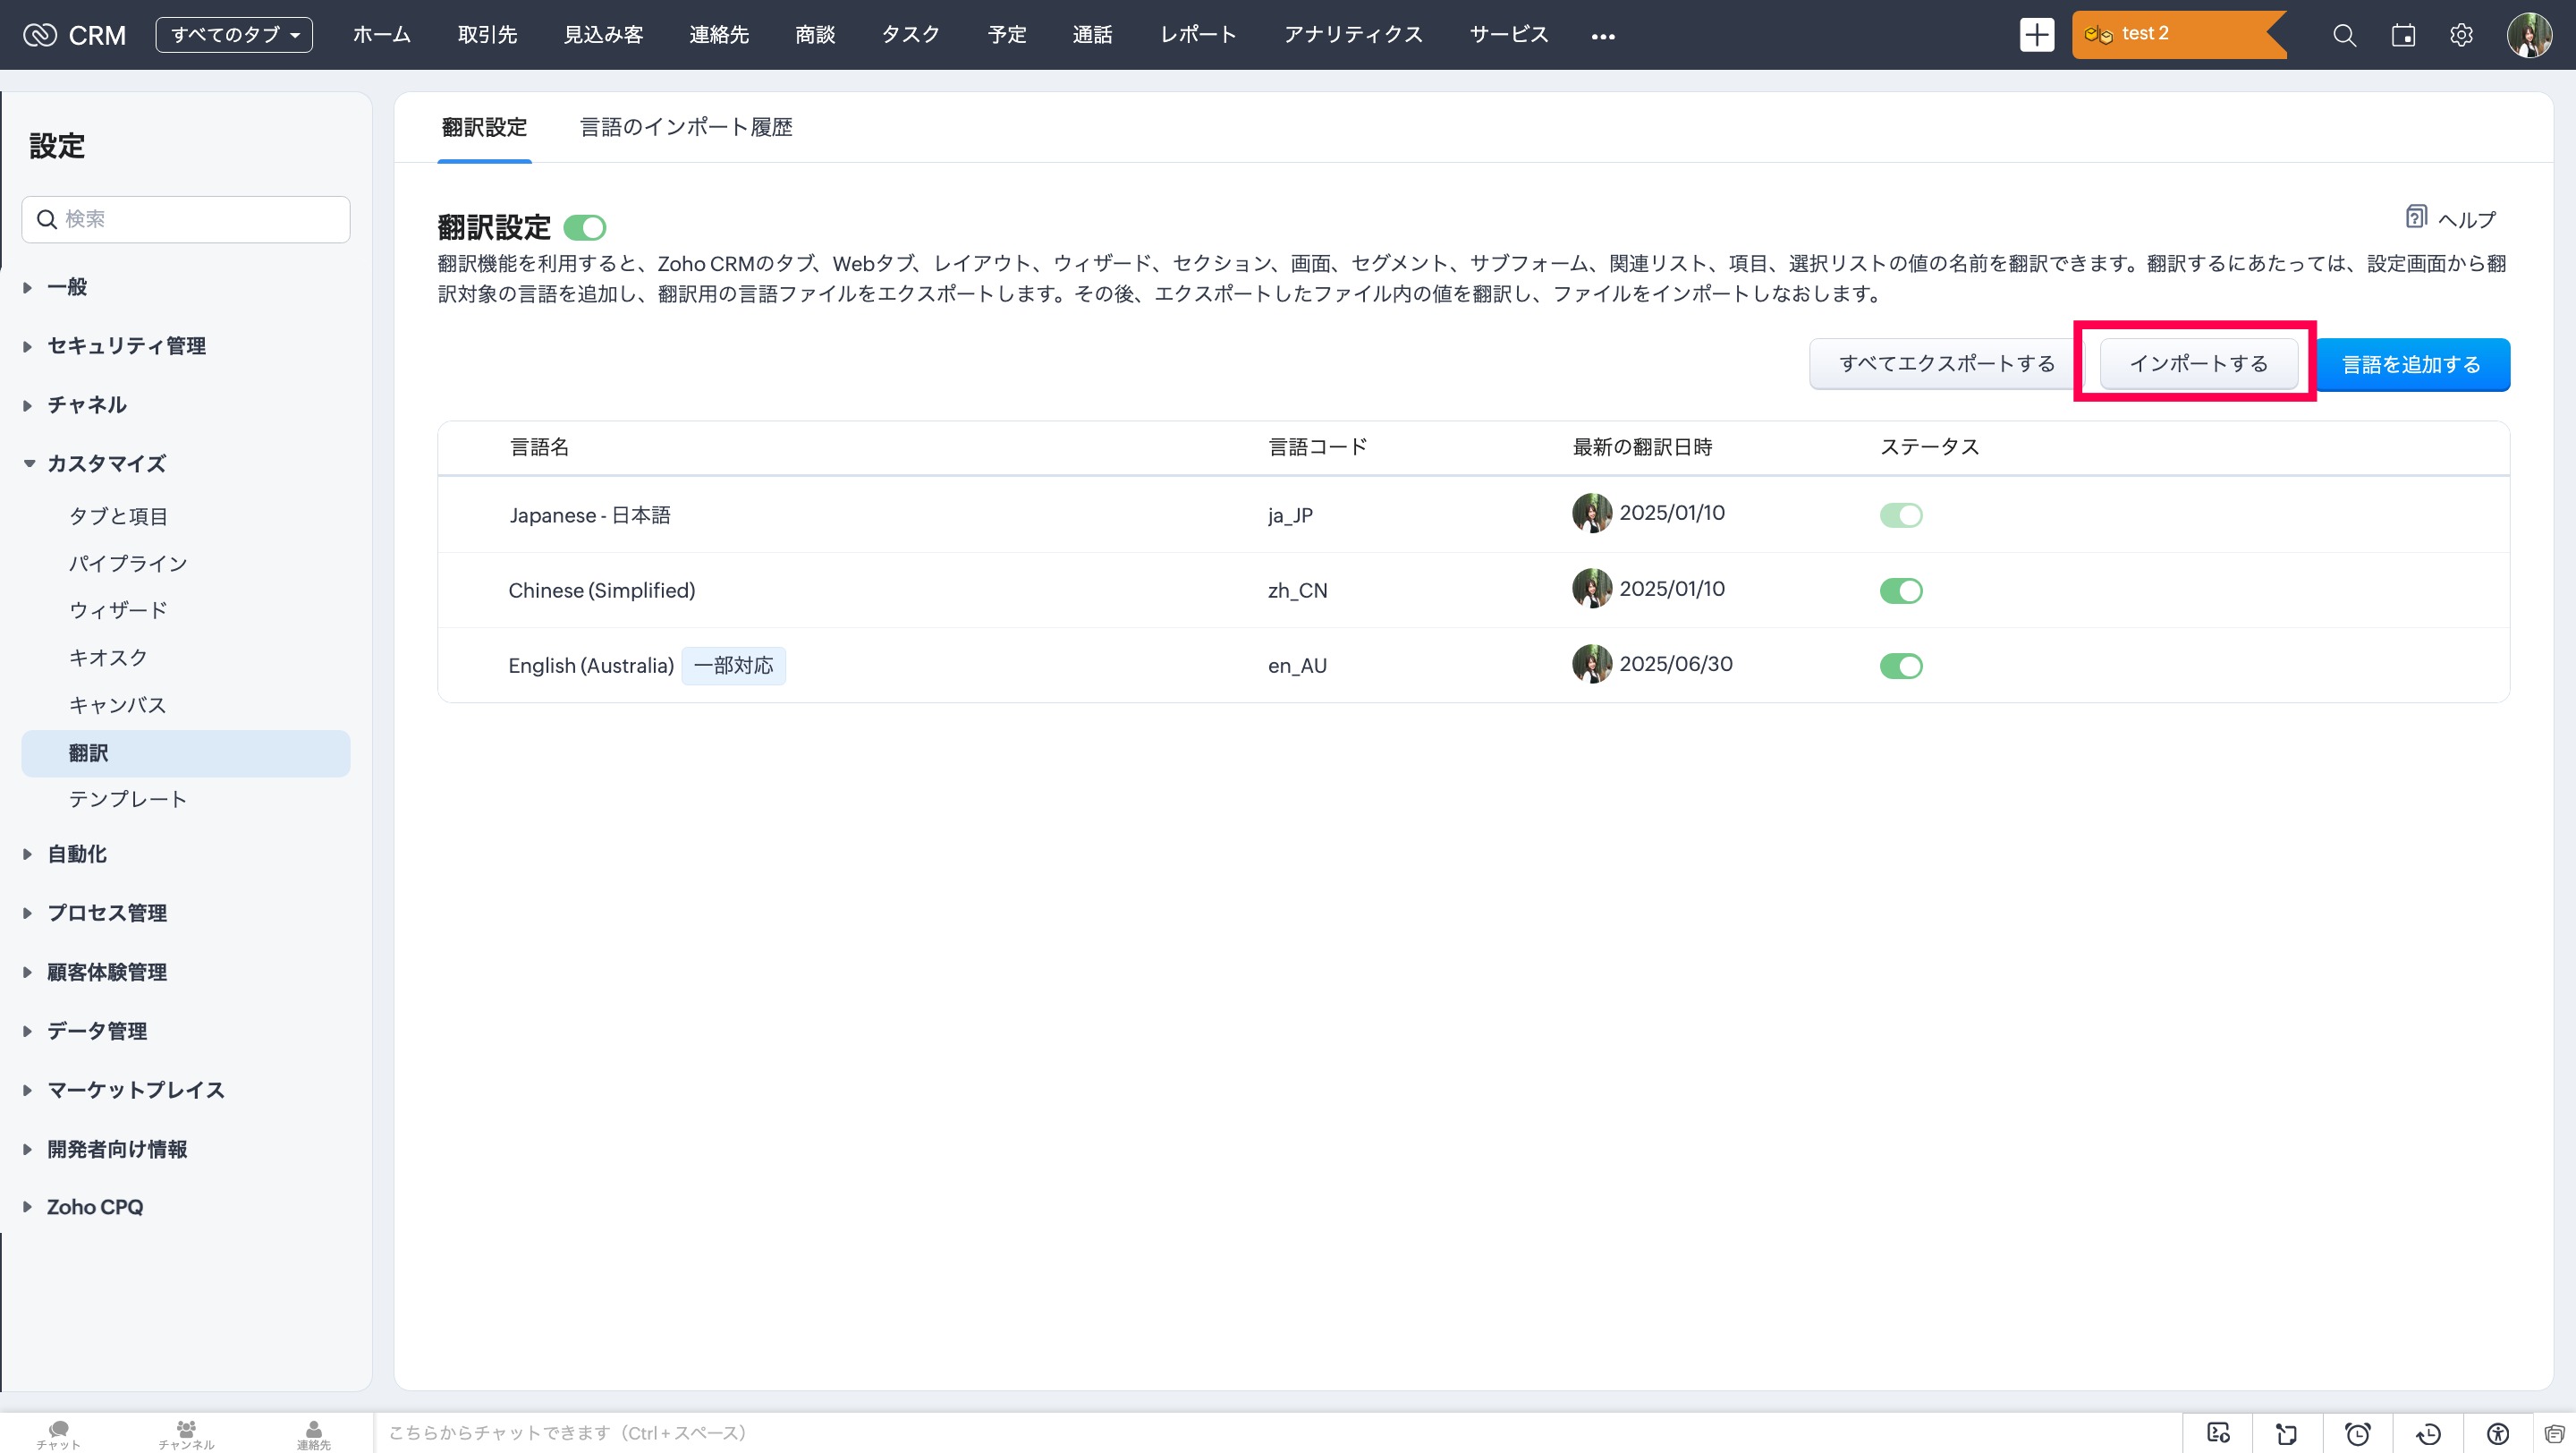Toggle the English (Australia) status switch
The width and height of the screenshot is (2576, 1453).
tap(1900, 666)
